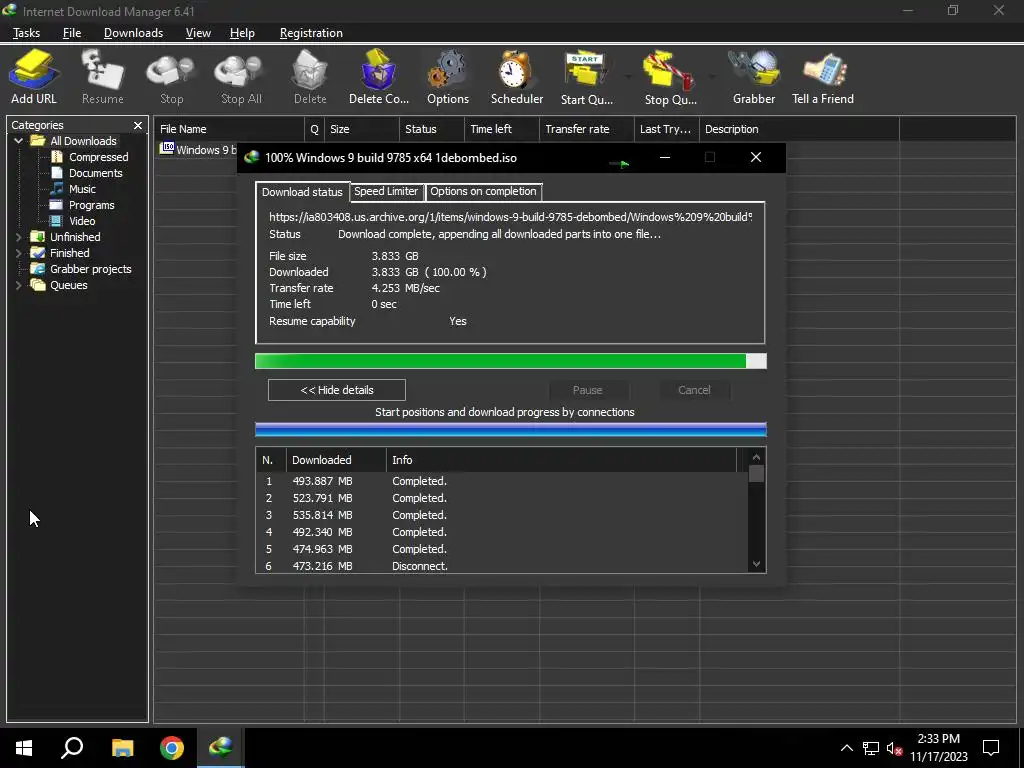Expand the Unfinished category
Image resolution: width=1024 pixels, height=768 pixels.
click(x=18, y=237)
